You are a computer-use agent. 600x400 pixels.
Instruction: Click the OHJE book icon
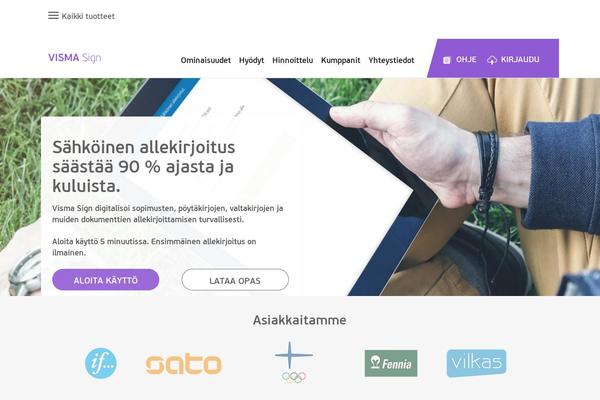pyautogui.click(x=447, y=60)
